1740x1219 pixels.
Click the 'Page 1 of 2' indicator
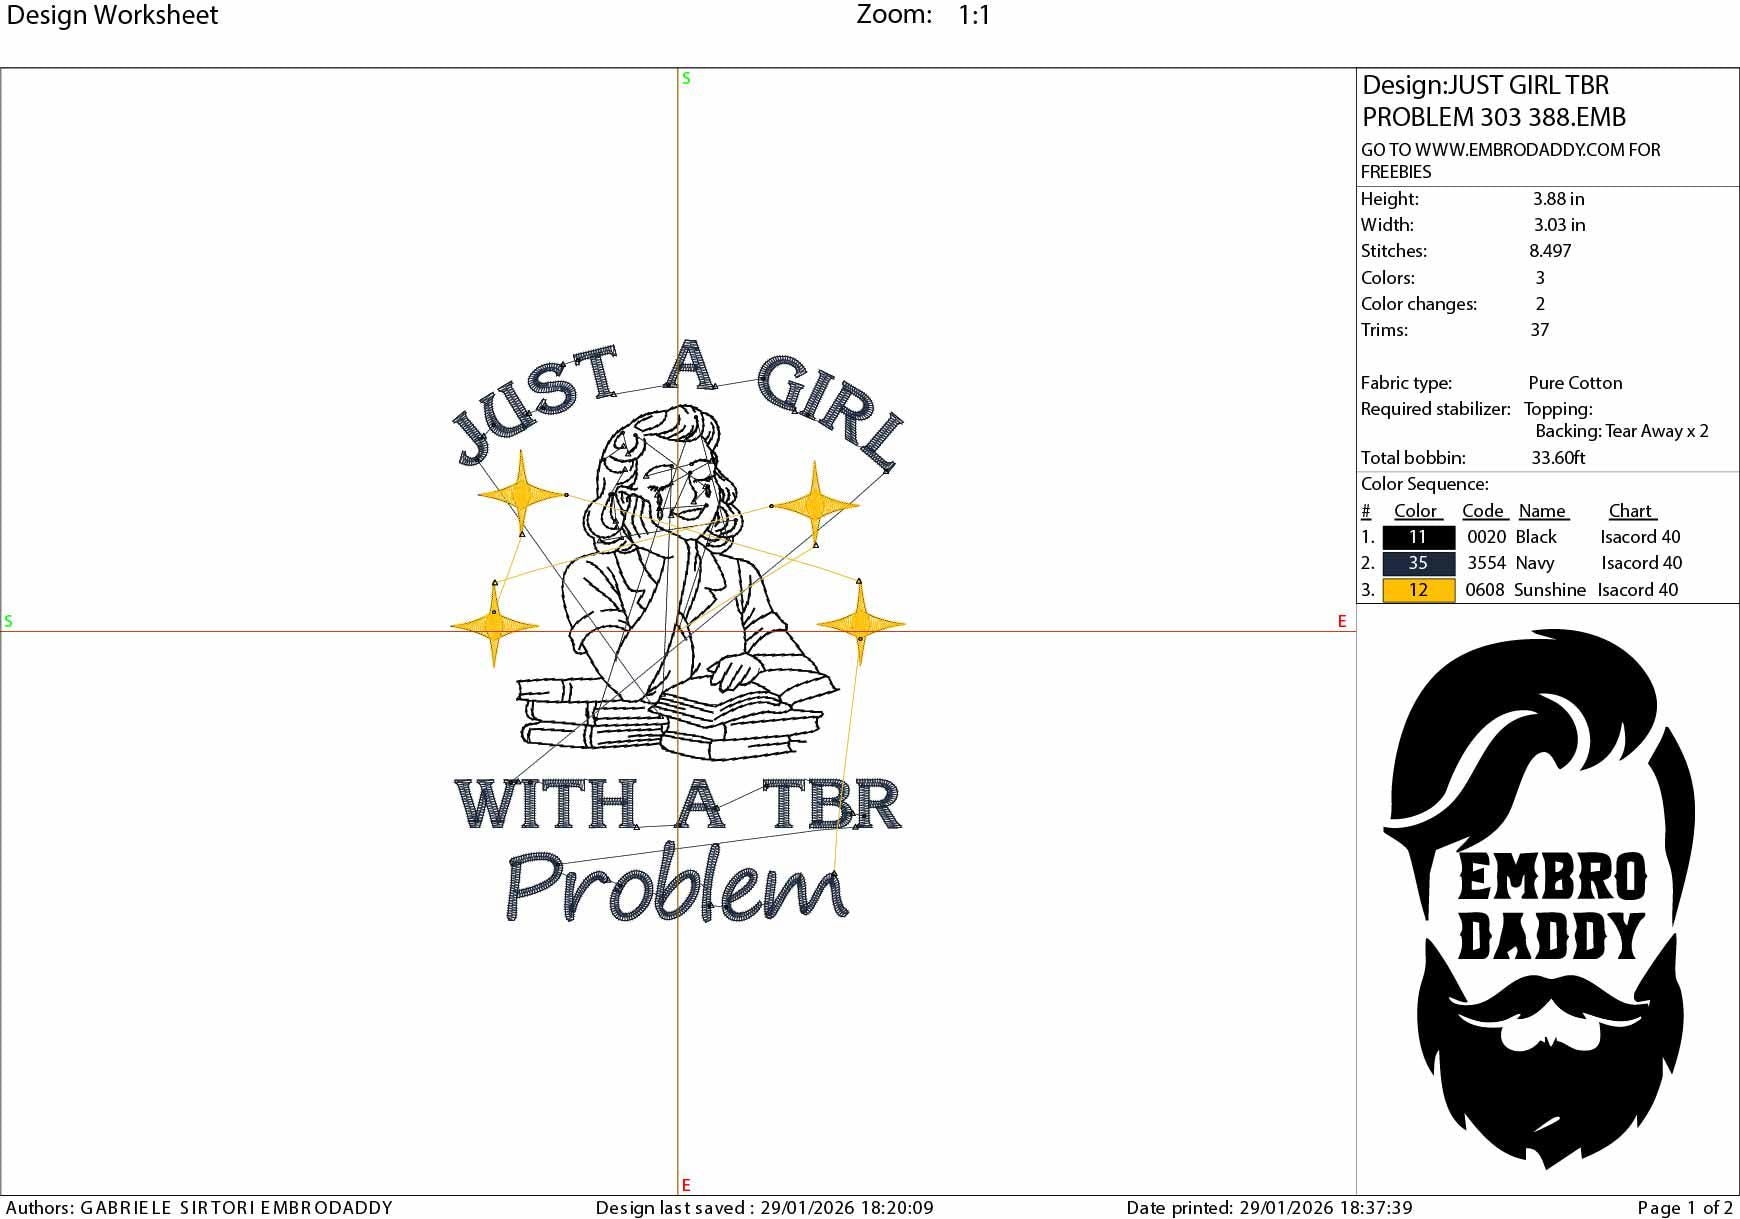pos(1685,1208)
